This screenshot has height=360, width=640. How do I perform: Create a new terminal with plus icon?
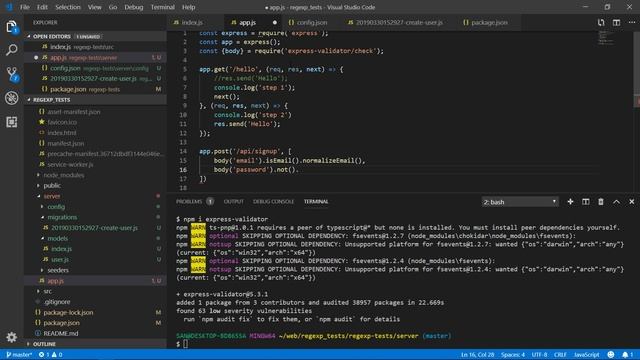tap(570, 202)
